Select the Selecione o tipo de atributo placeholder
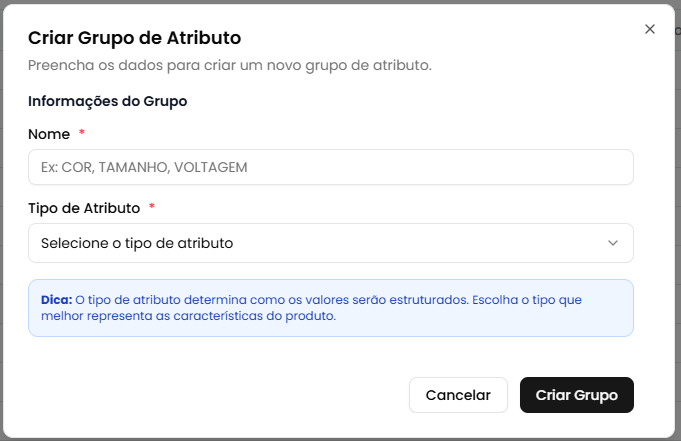The width and height of the screenshot is (681, 441). pyautogui.click(x=137, y=243)
